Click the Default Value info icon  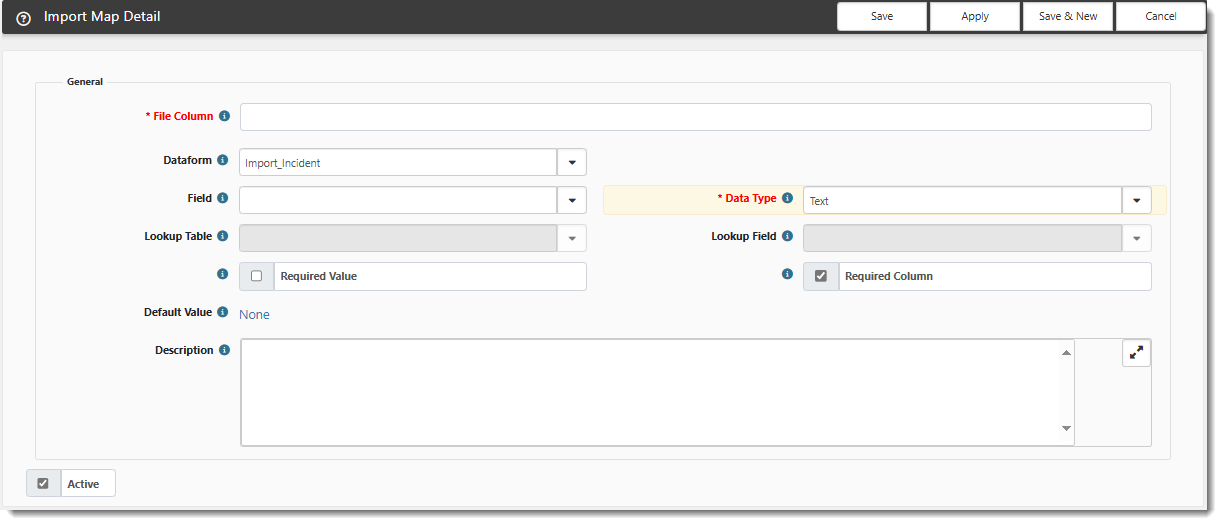[x=222, y=312]
